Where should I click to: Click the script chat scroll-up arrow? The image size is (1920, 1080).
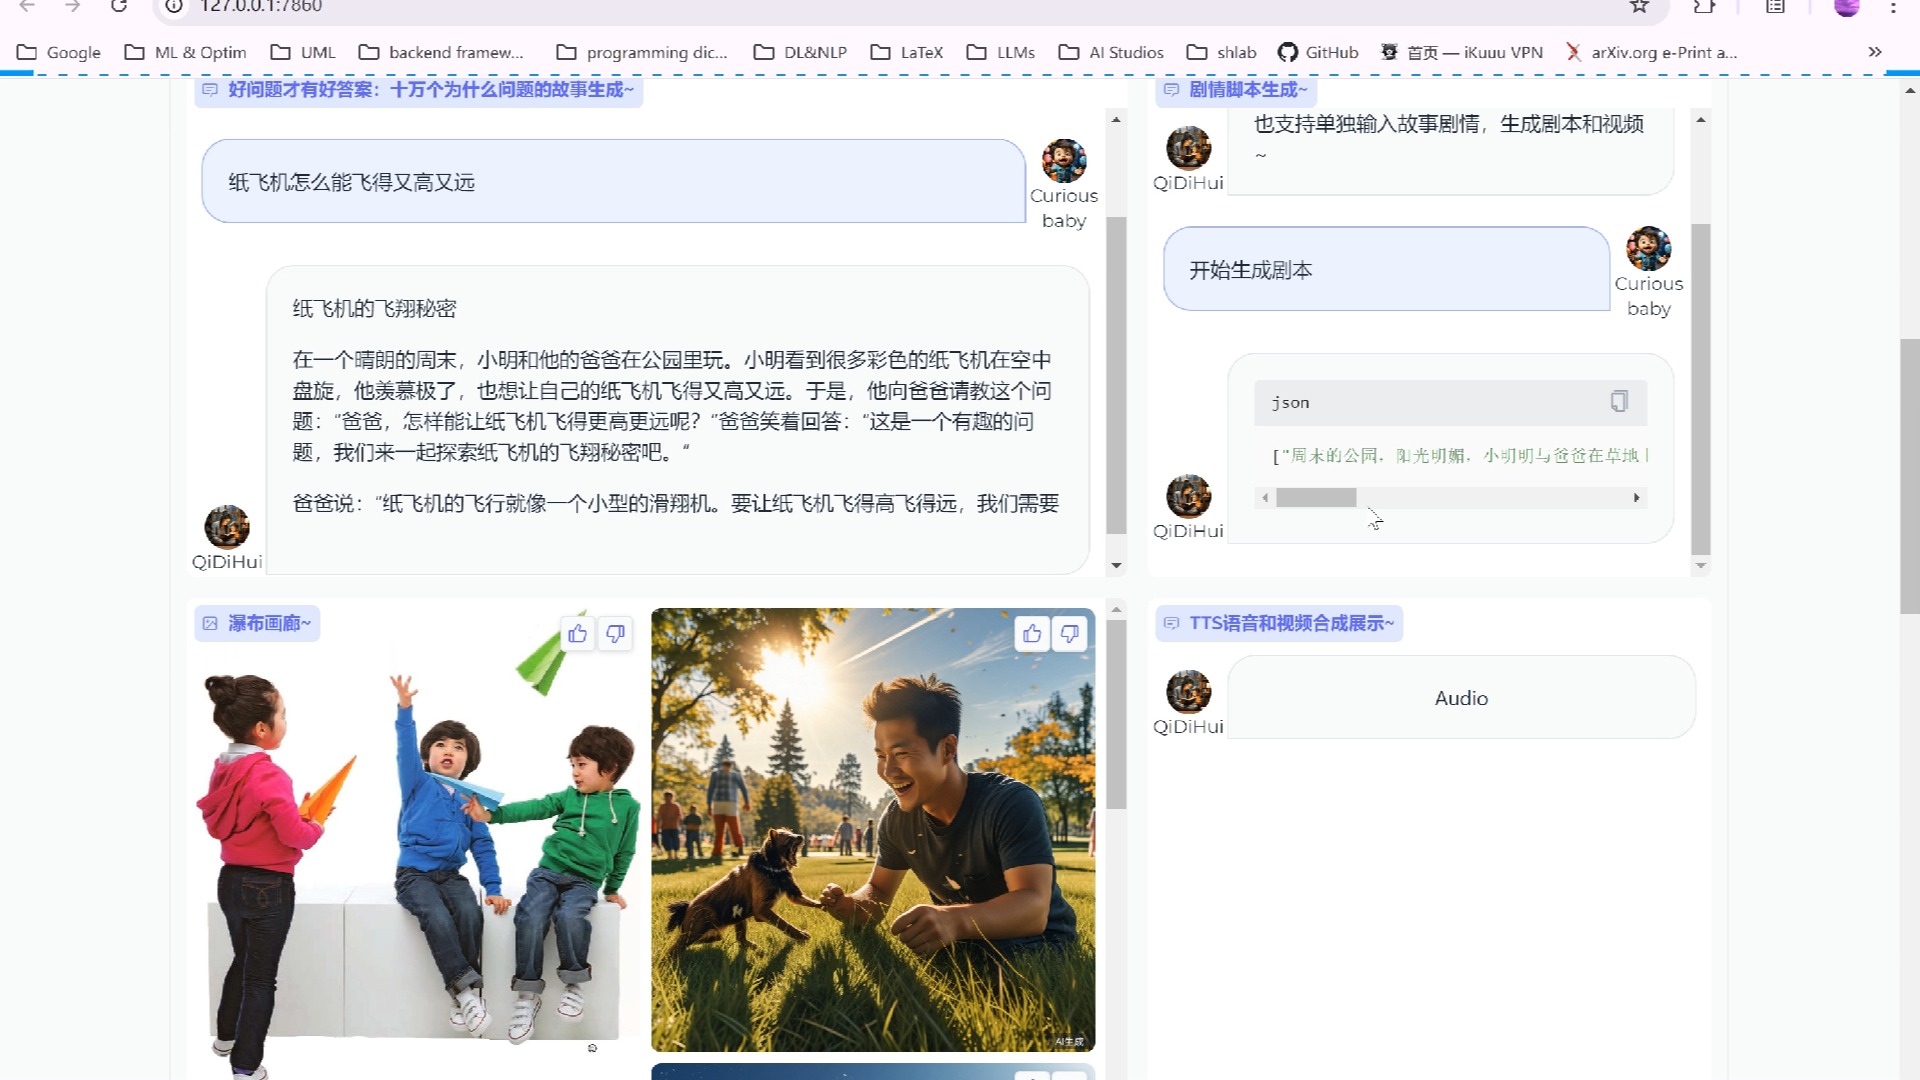[x=1700, y=119]
